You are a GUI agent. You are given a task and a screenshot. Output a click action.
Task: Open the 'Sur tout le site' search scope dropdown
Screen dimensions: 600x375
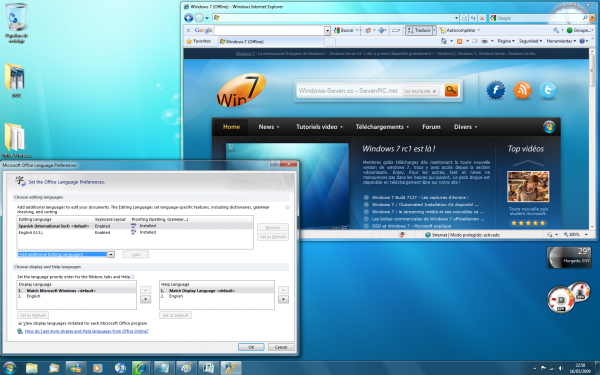pos(420,91)
